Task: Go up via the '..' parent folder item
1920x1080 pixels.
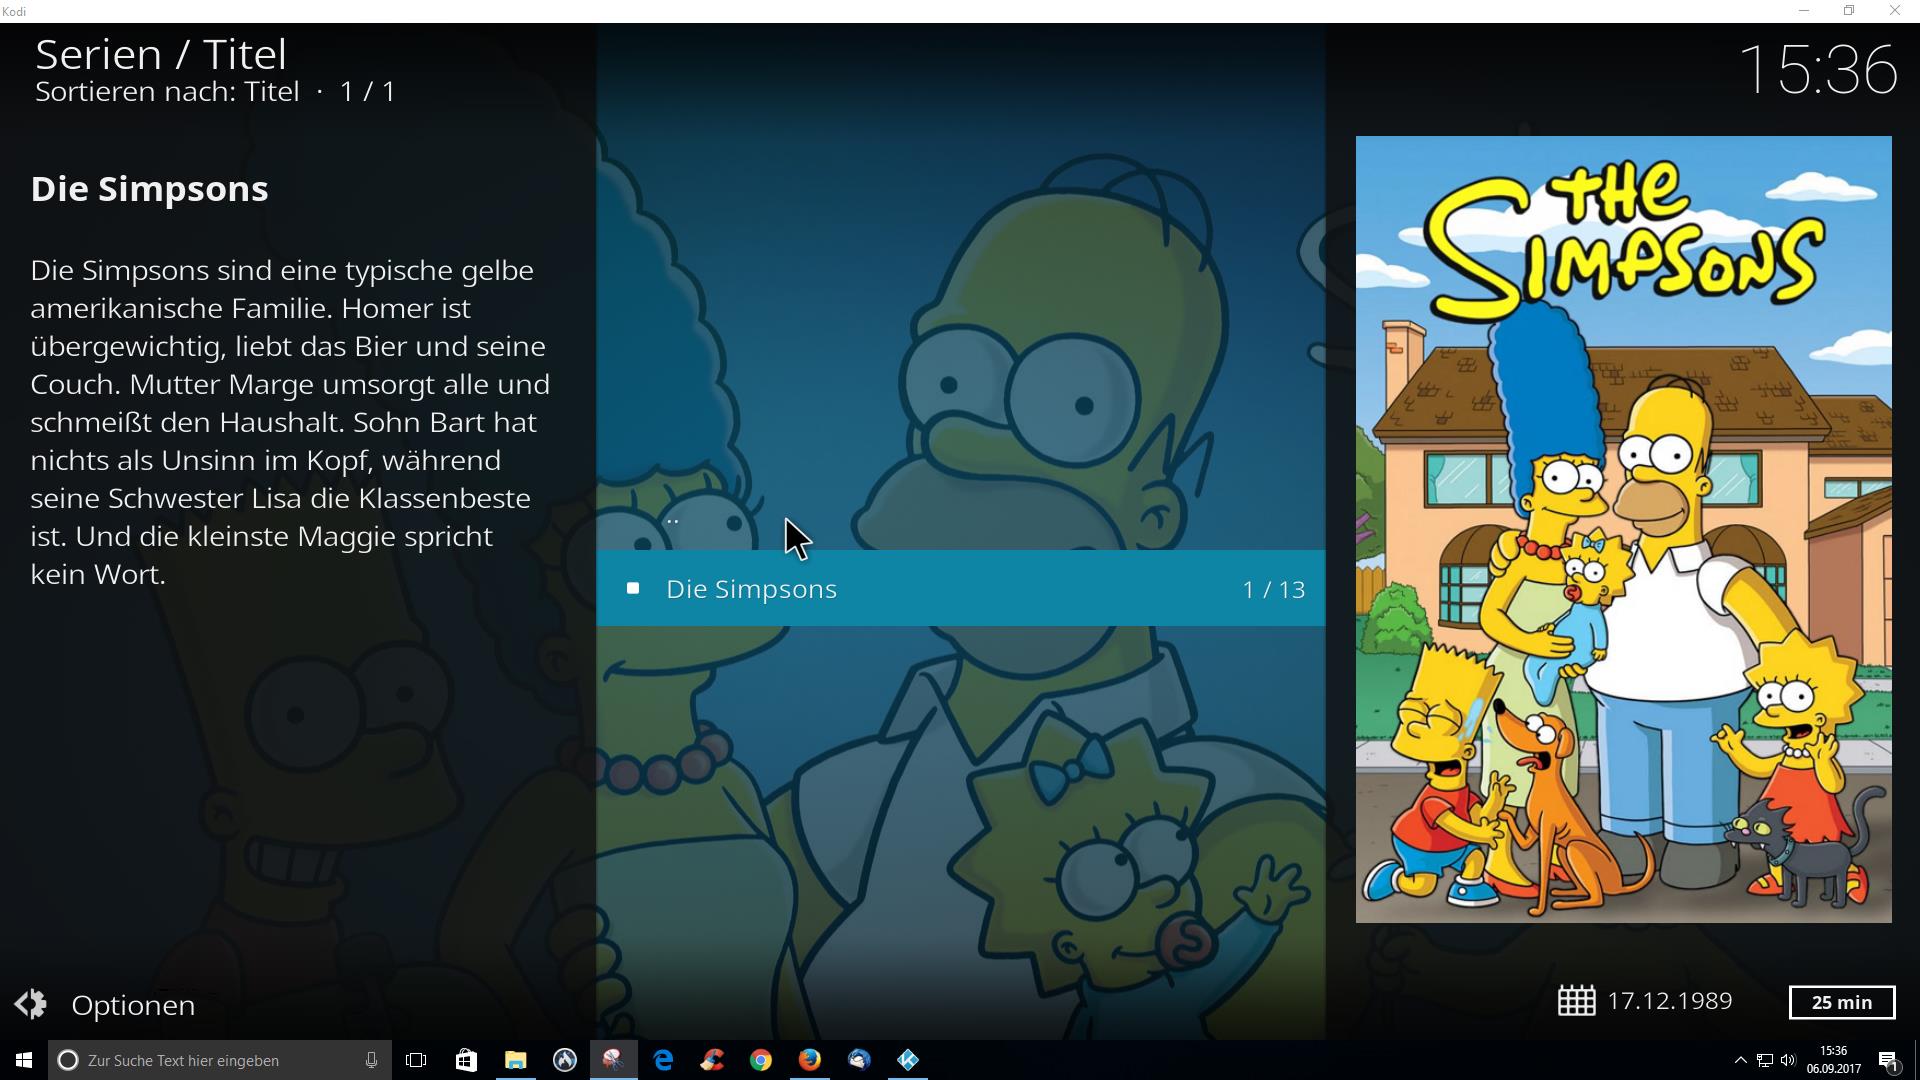Action: pyautogui.click(x=672, y=520)
